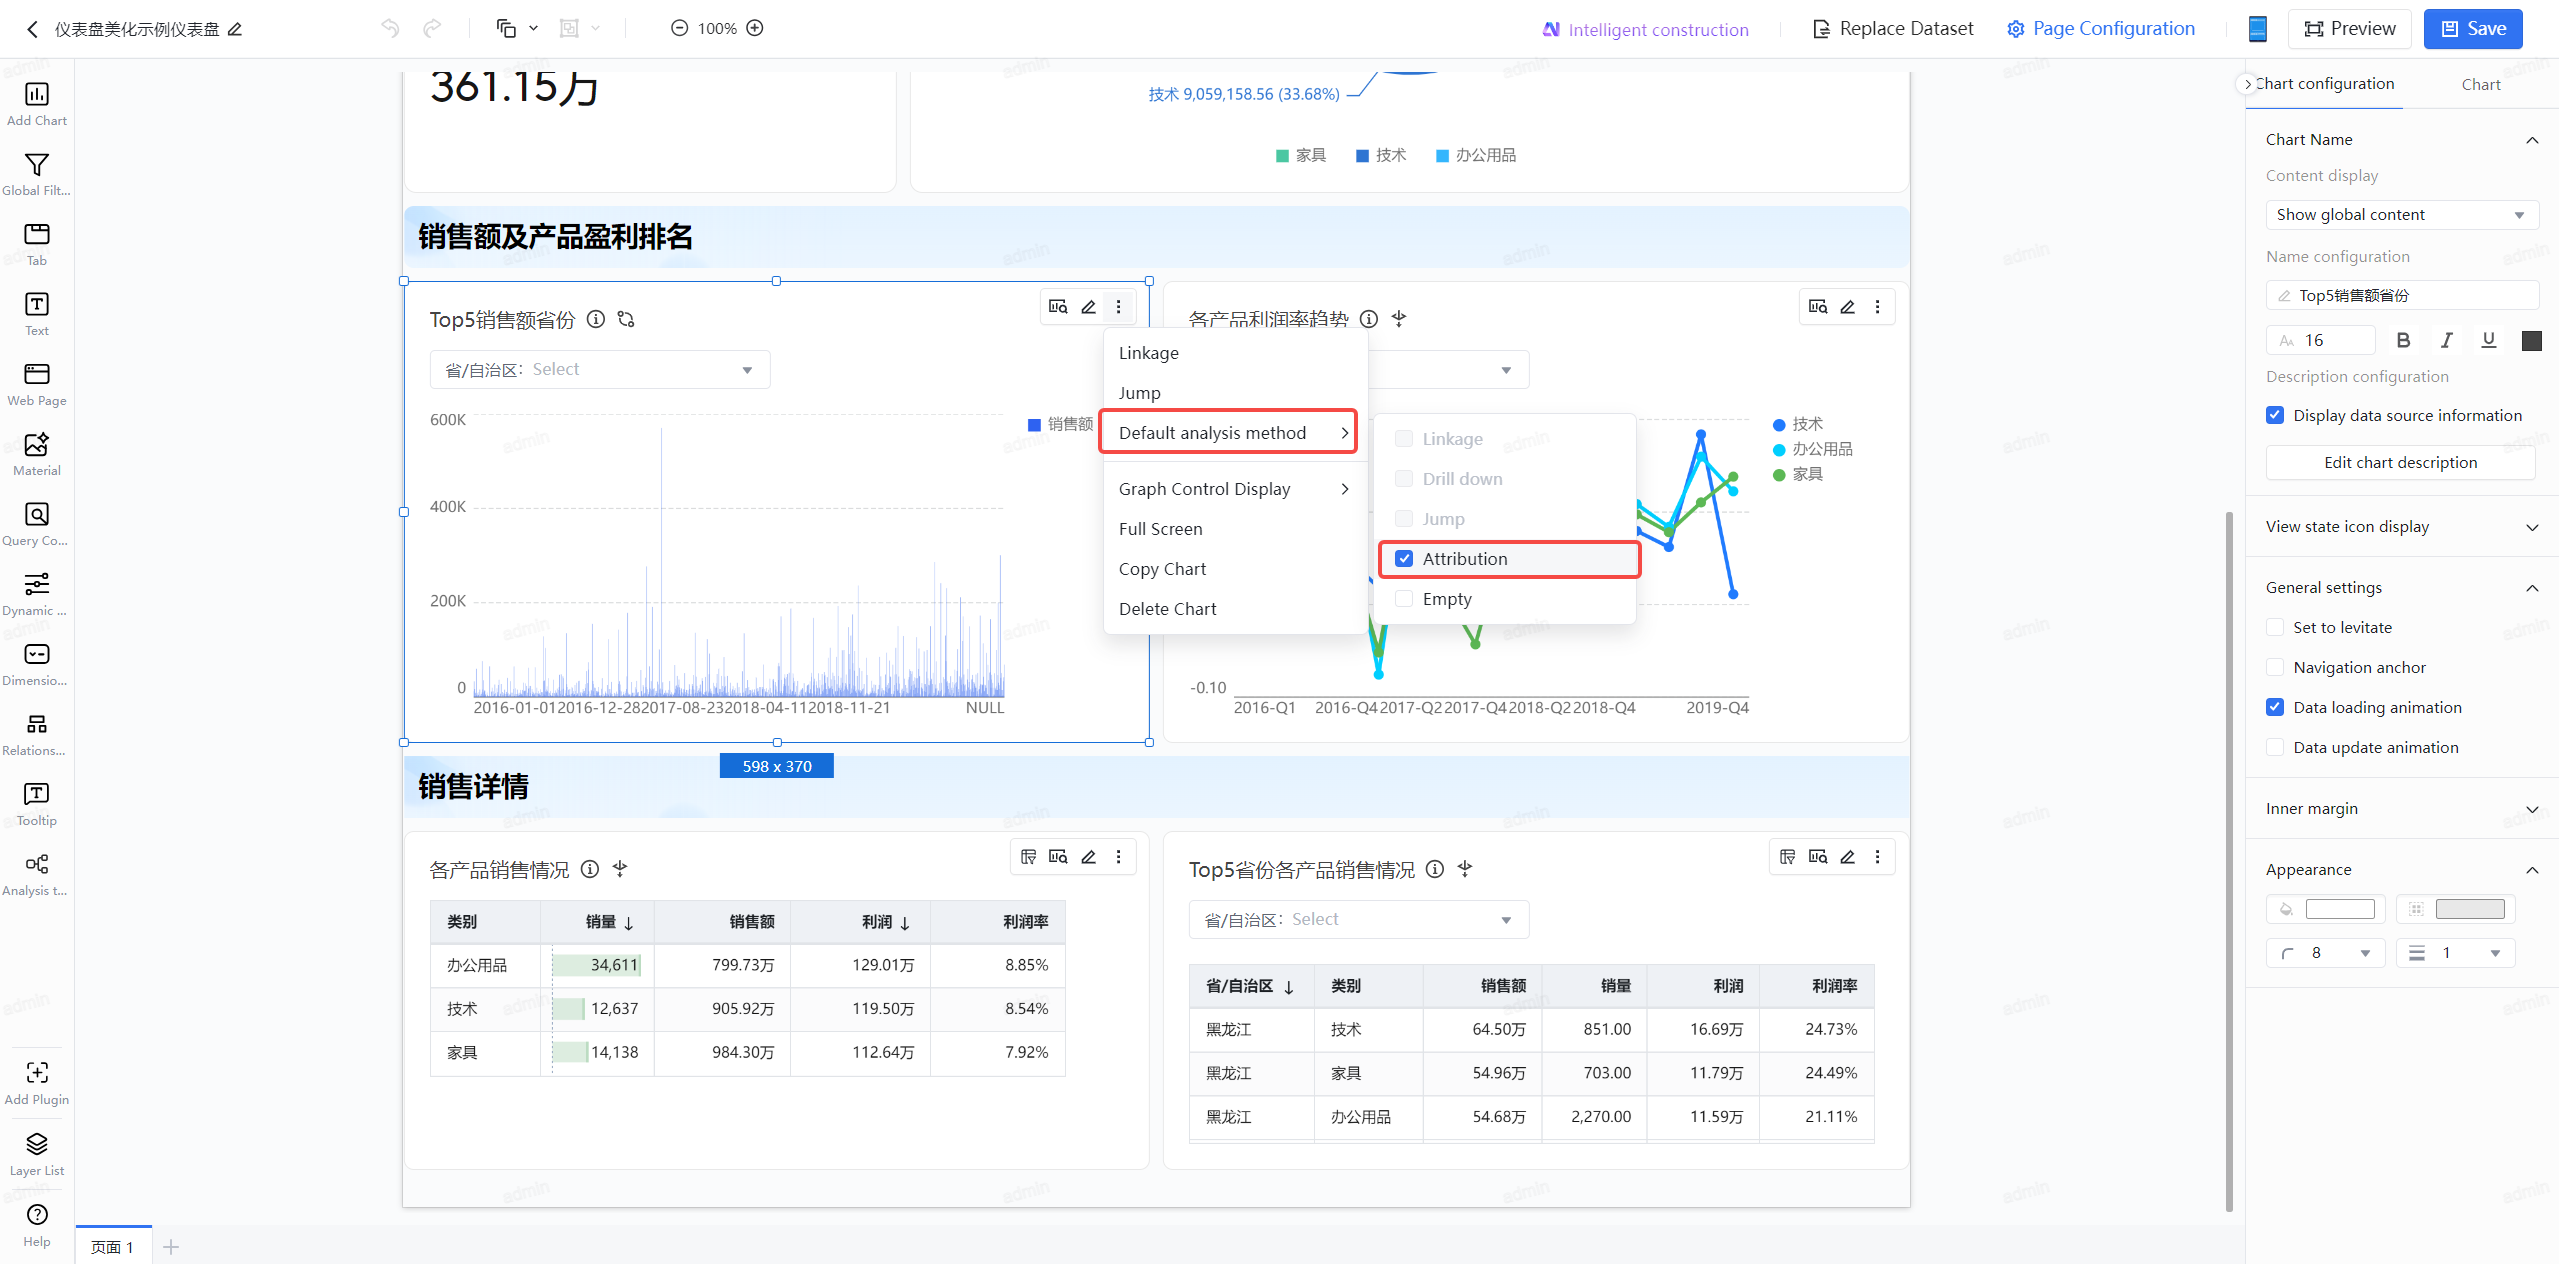Add a Tooltip component
2559x1264 pixels.
click(37, 804)
